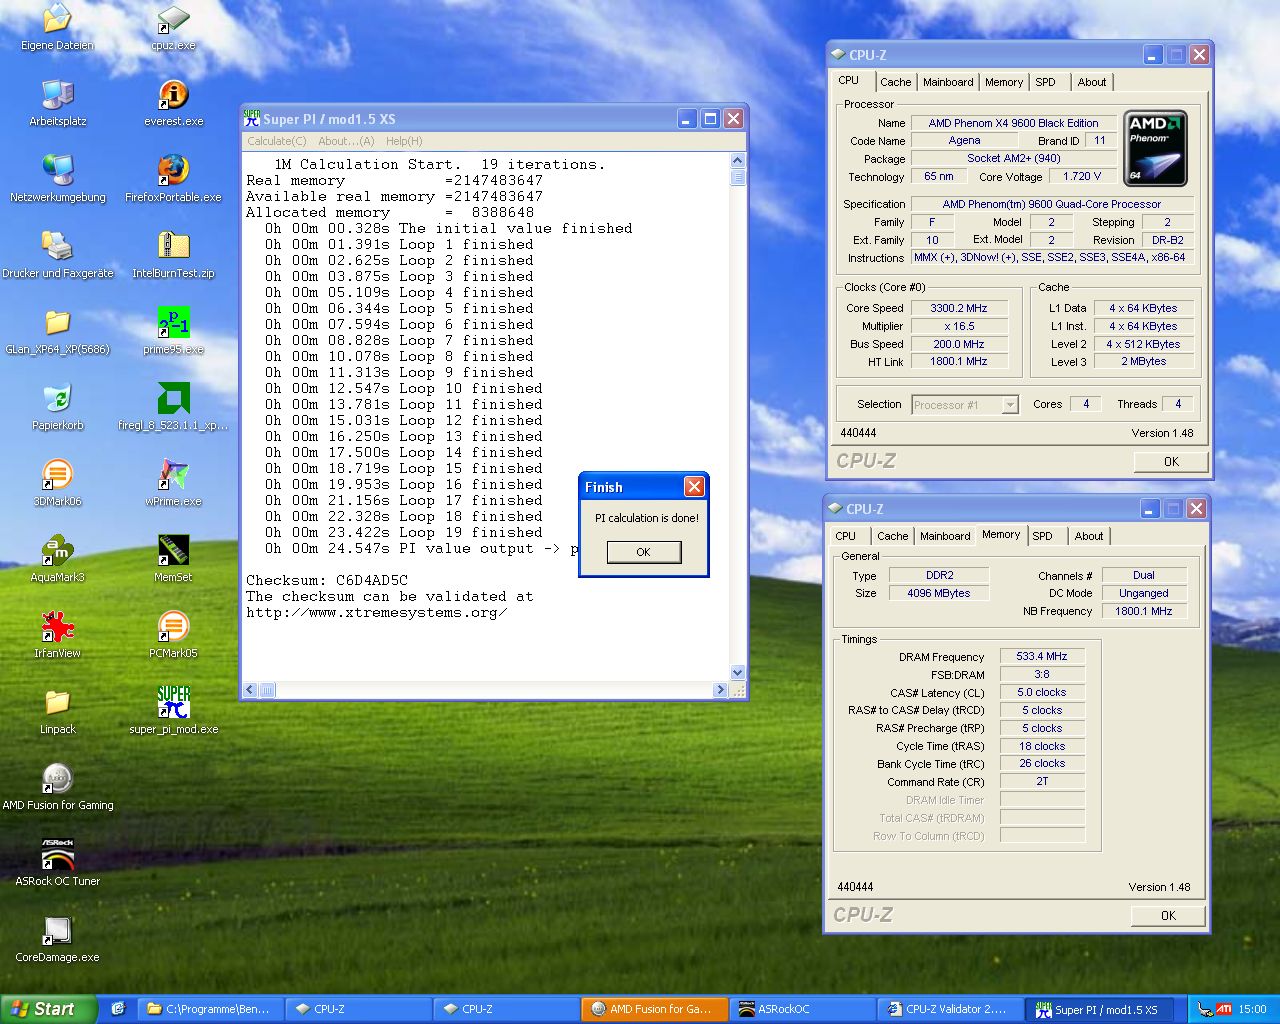Click Super PI scroll down arrow
The image size is (1280, 1024).
coord(738,673)
